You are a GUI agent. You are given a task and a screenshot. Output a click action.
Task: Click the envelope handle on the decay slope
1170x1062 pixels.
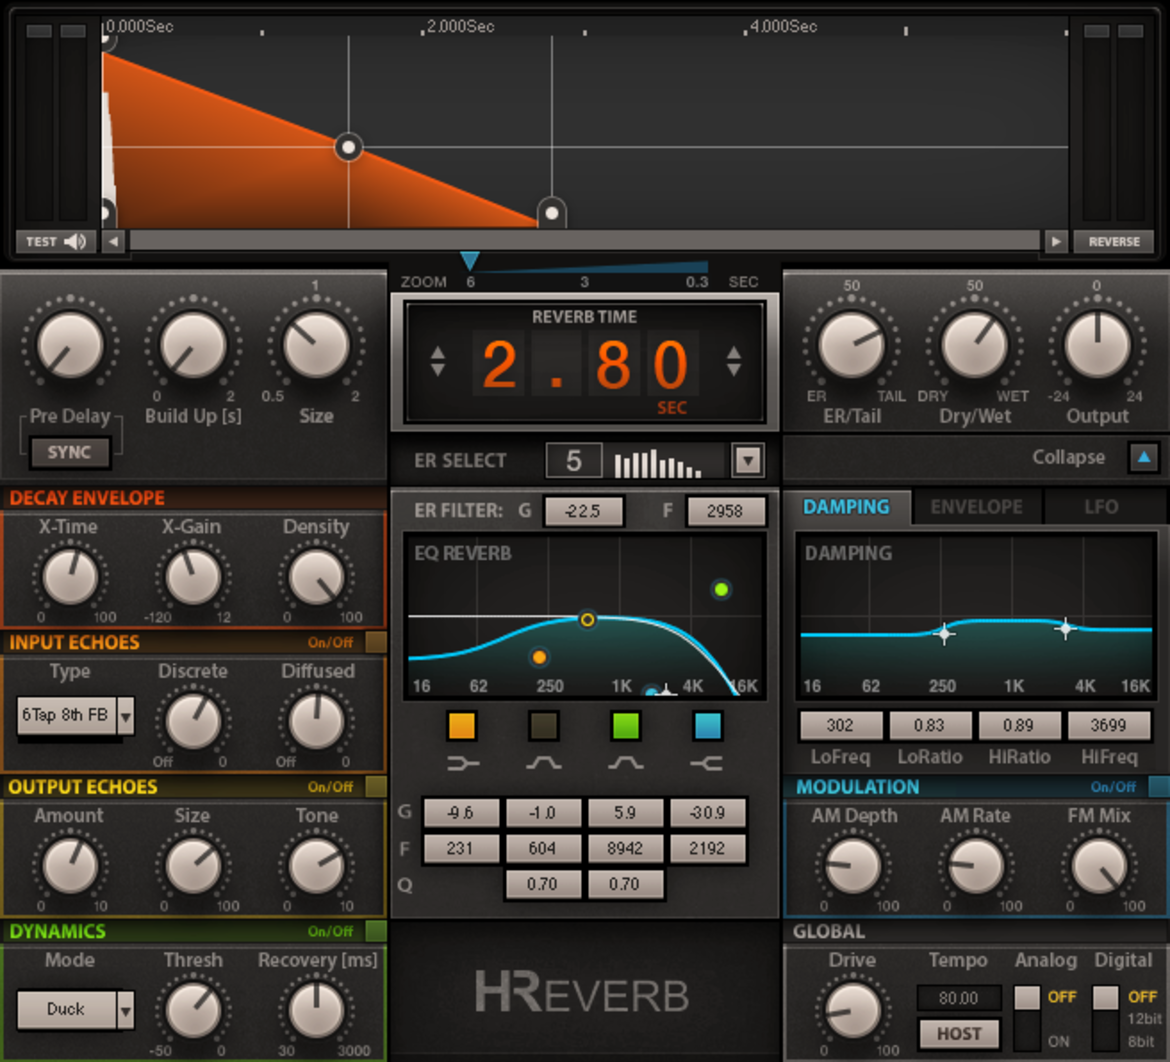[348, 147]
